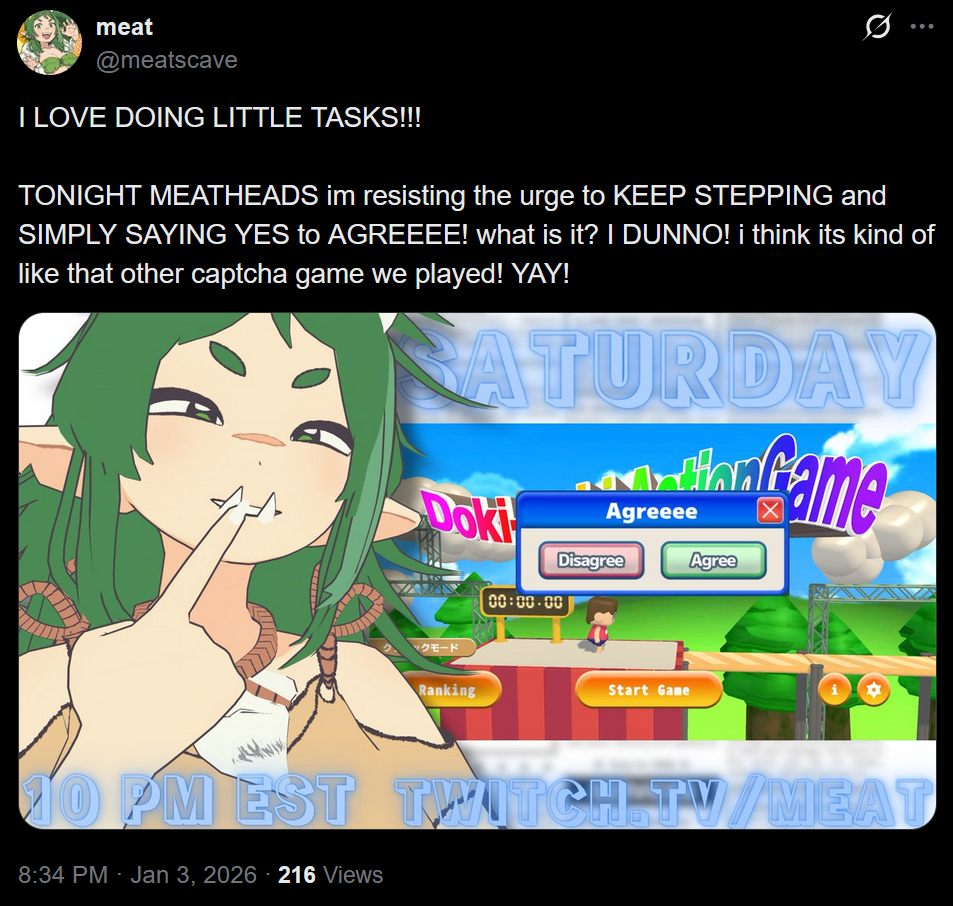The height and width of the screenshot is (906, 953).
Task: Click the meat display name
Action: click(125, 27)
